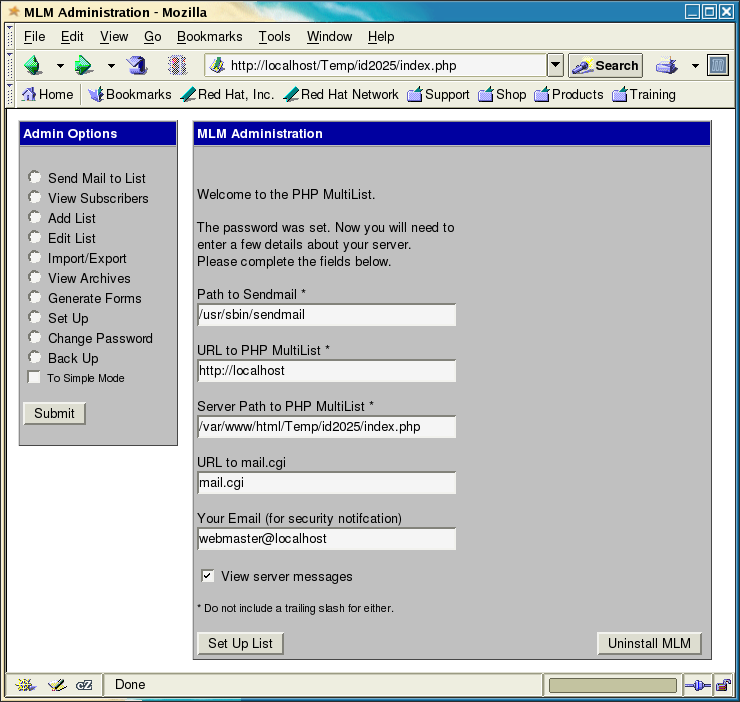740x702 pixels.
Task: Click the Server Path to PHP MultiList field
Action: 327,426
